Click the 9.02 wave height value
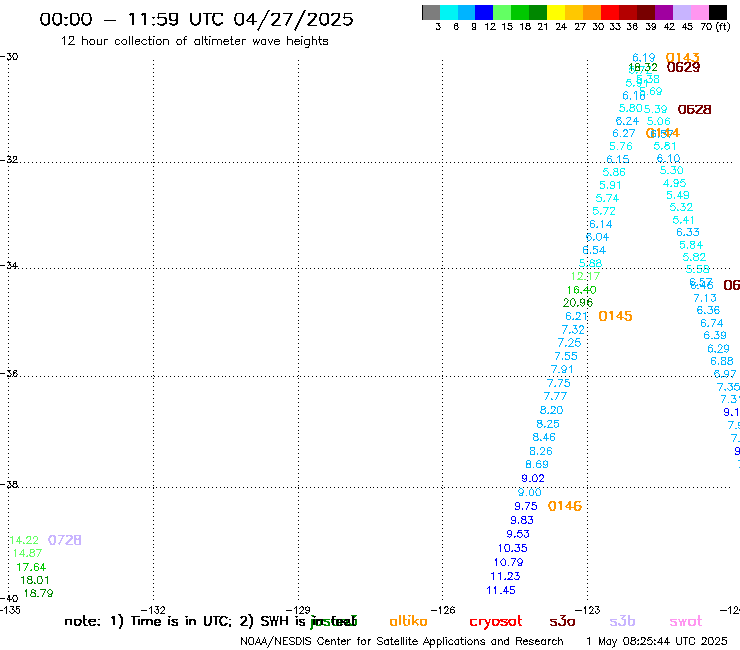This screenshot has height=650, width=740. (x=533, y=479)
